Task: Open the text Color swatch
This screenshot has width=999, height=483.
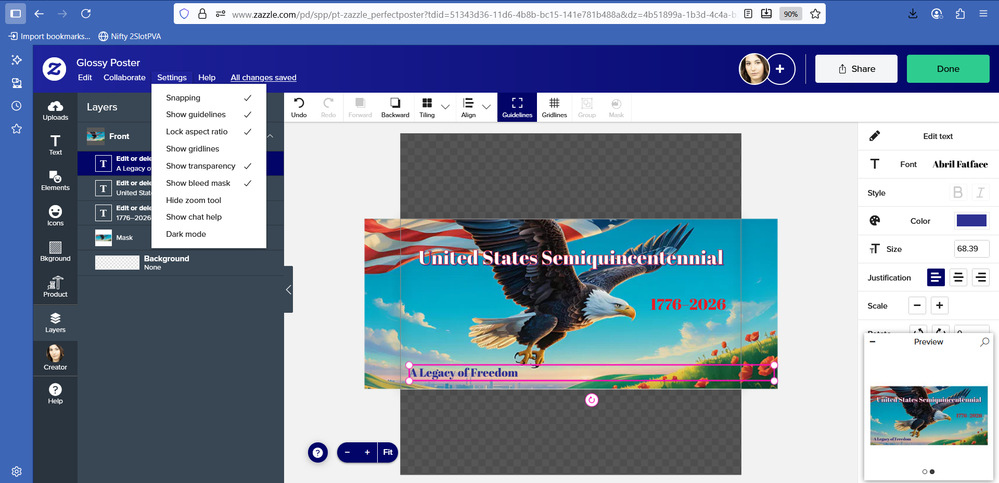Action: point(971,221)
